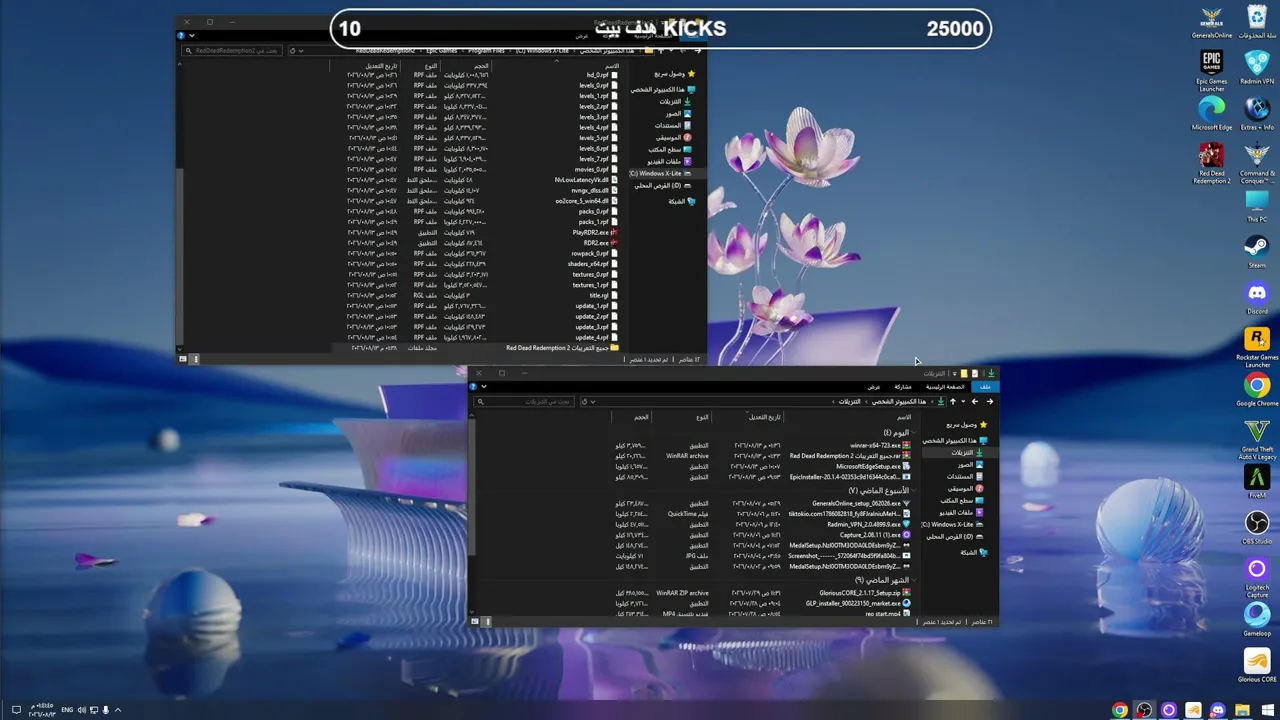The image size is (1280, 720).
Task: Select وصول سريع in the RedDeadRedemption2 window sidebar
Action: 675,74
